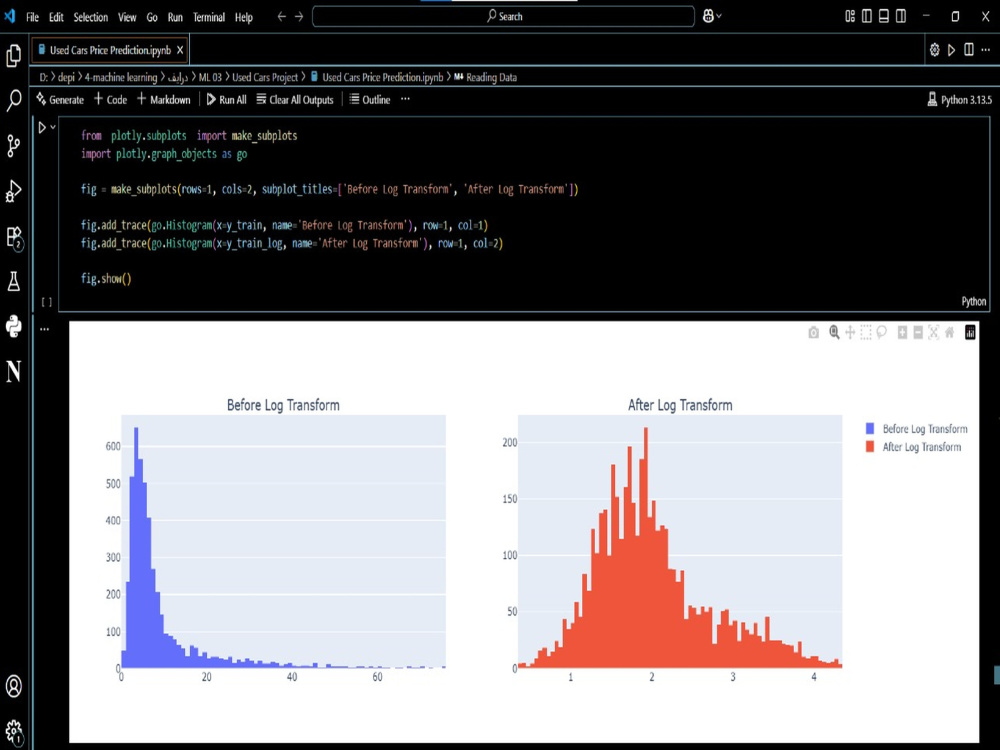
Task: Toggle the Primary Side Bar
Action: (x=867, y=17)
